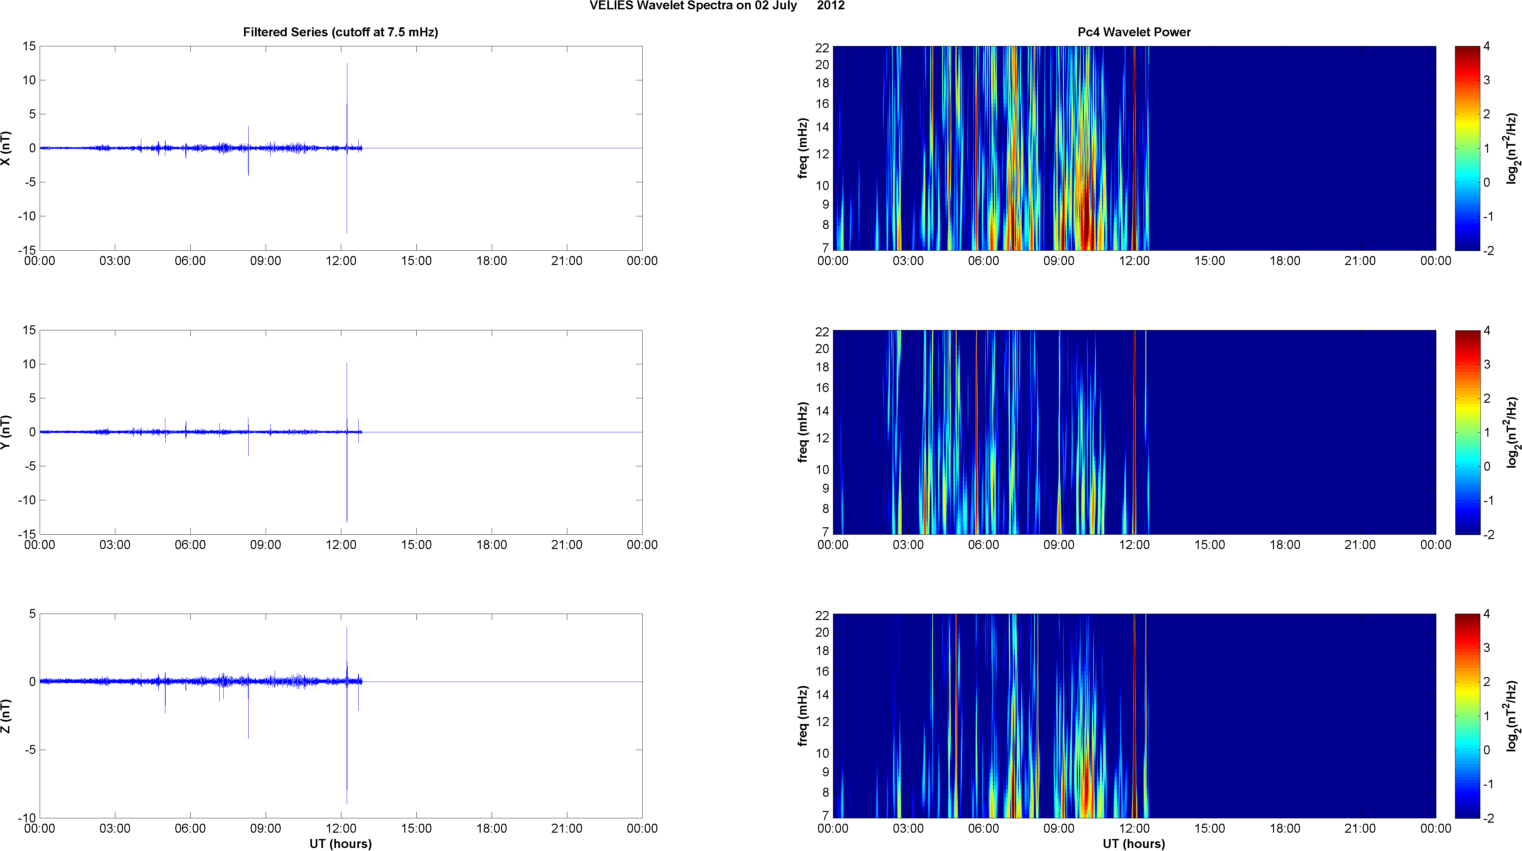Click the middle wavelet power colorbar

1466,432
